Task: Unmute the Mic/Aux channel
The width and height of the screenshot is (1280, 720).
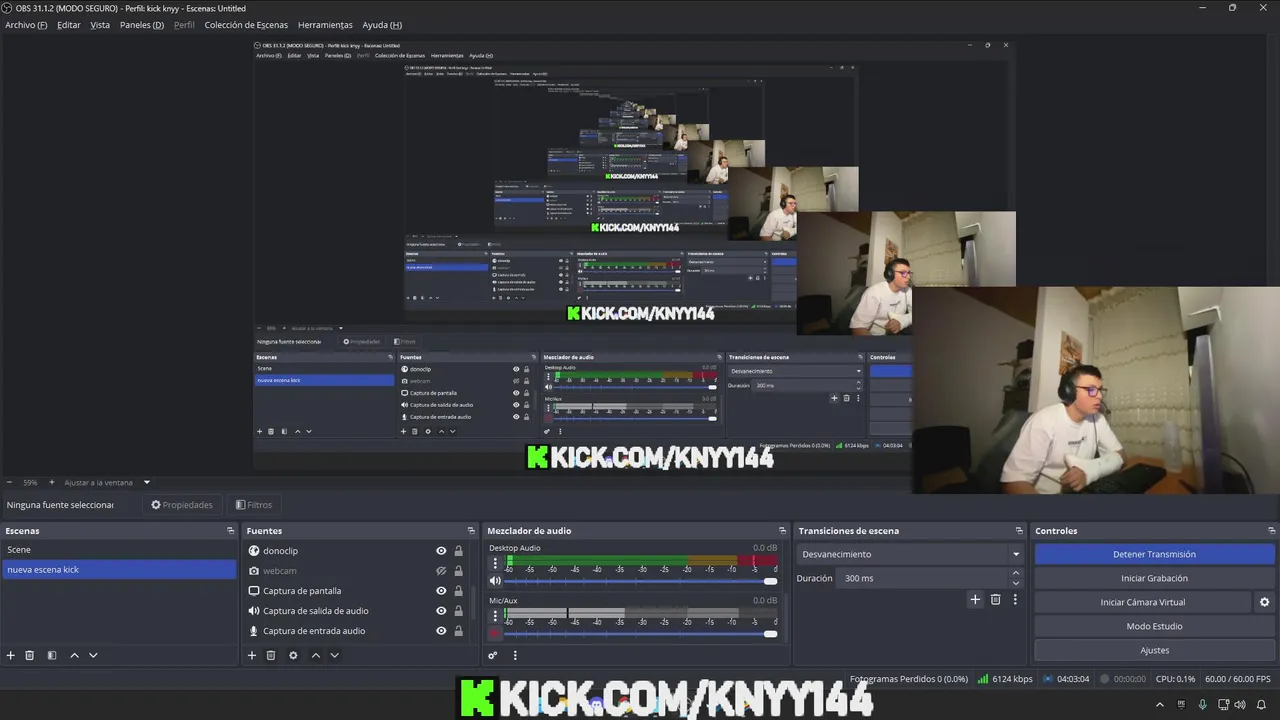Action: [x=494, y=633]
